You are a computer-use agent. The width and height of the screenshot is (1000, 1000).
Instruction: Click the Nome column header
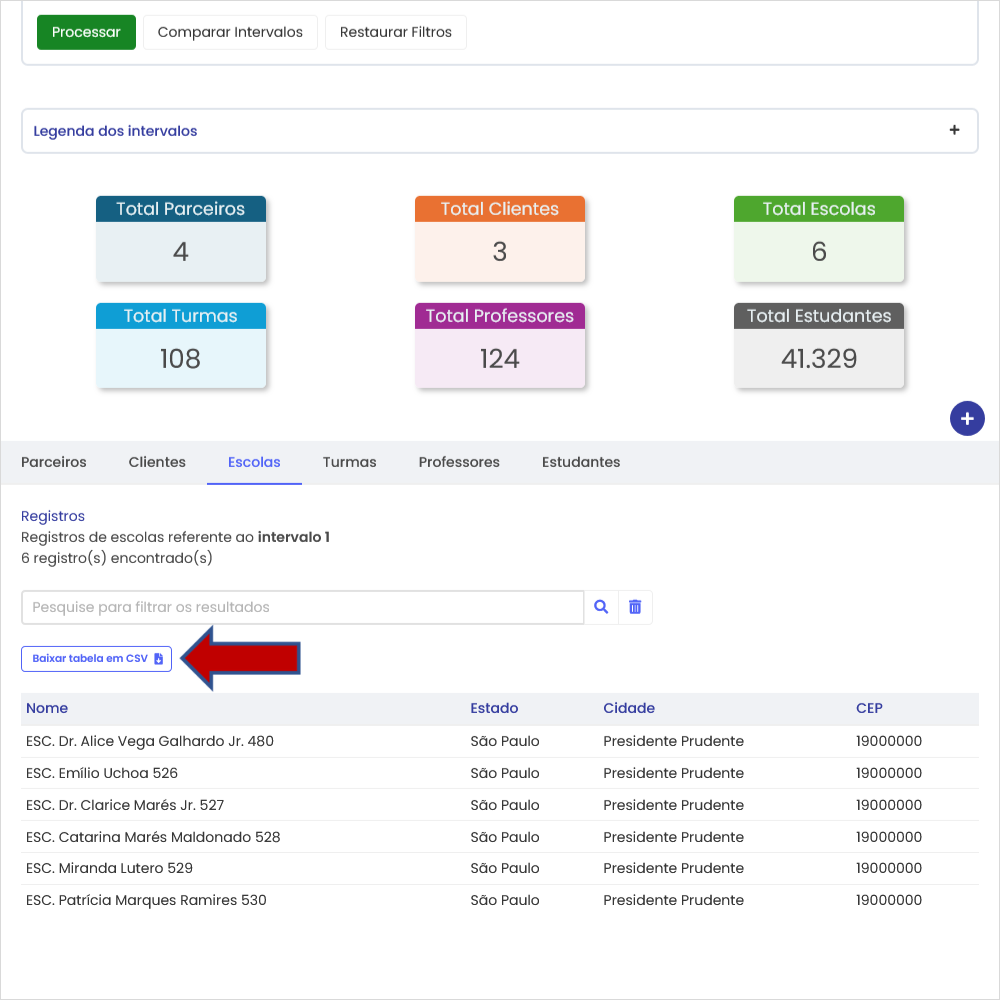[x=47, y=709]
